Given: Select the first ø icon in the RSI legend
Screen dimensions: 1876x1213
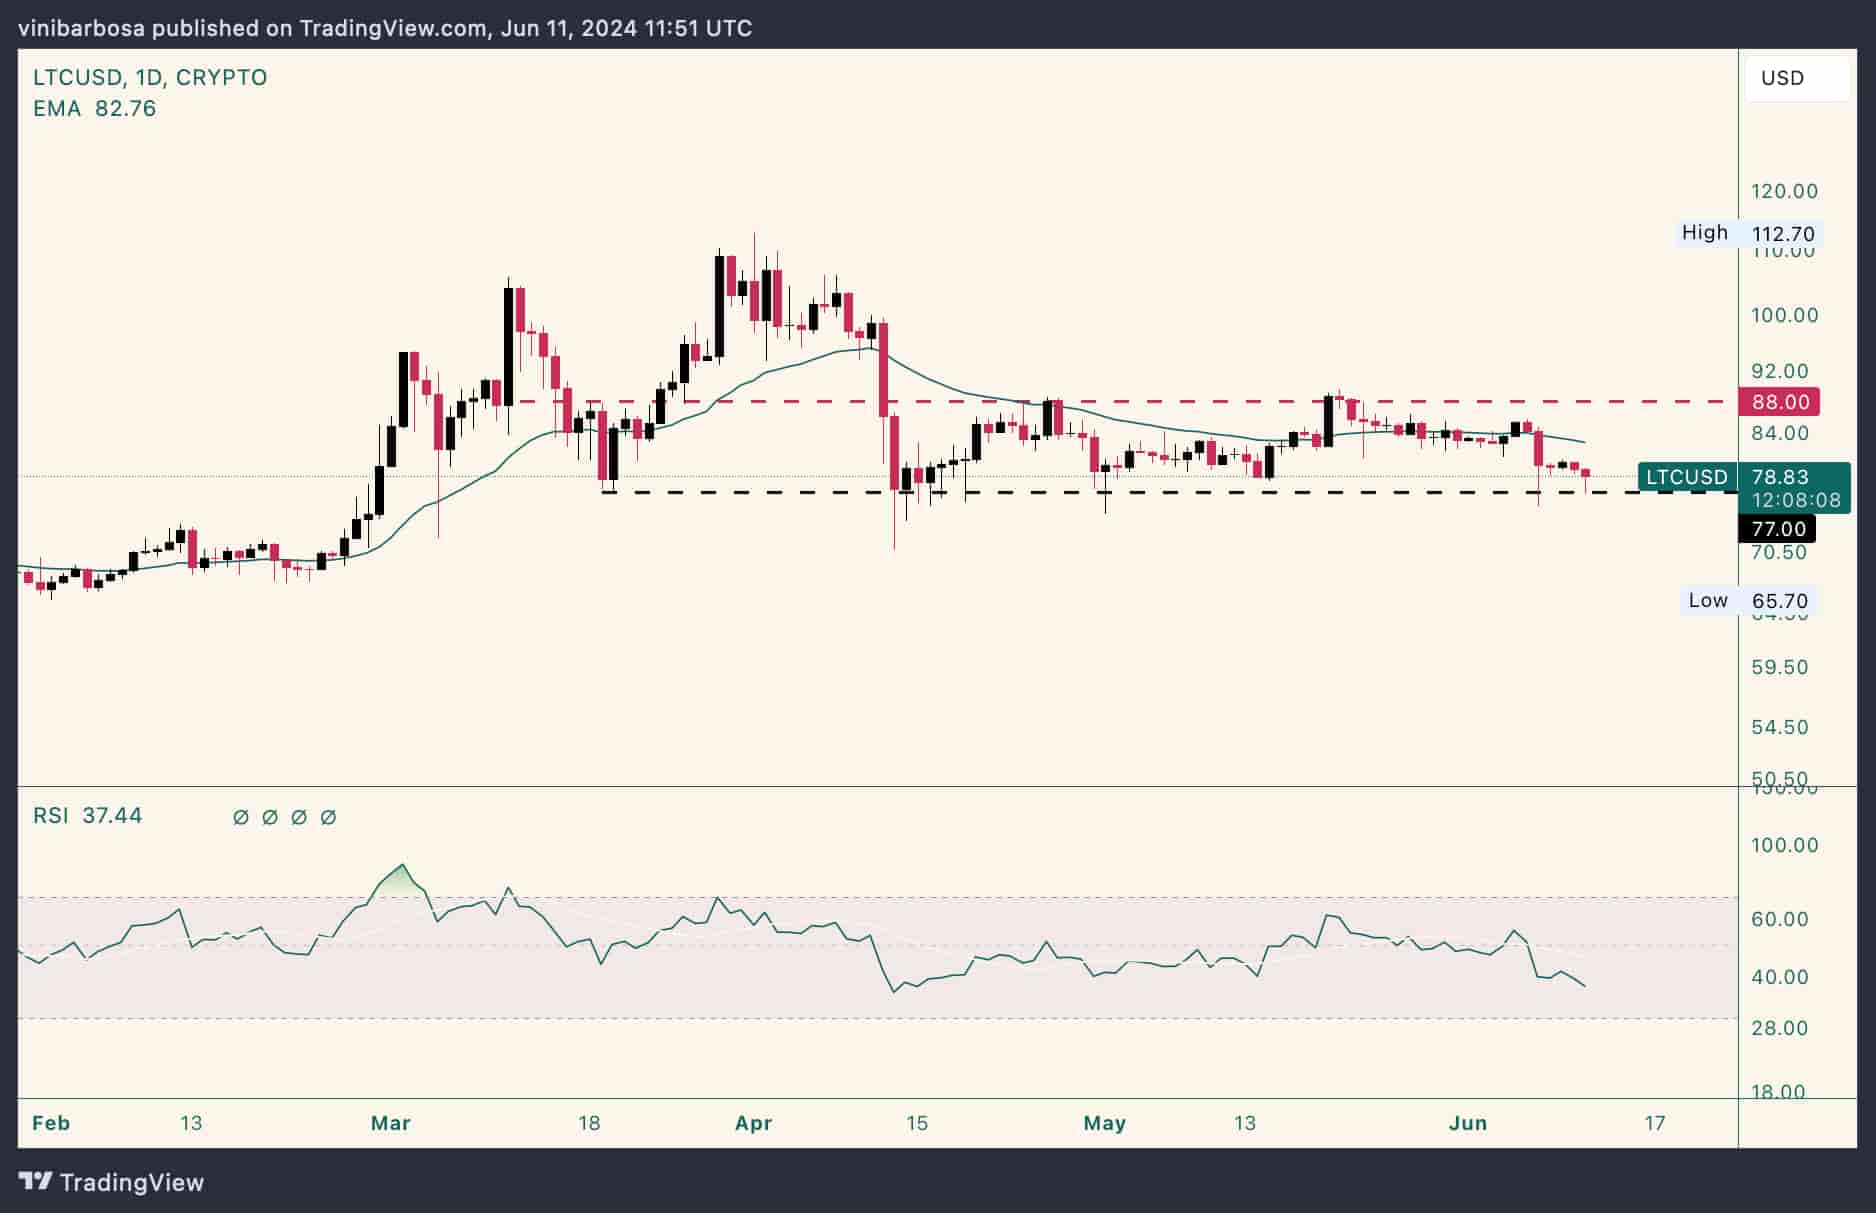Looking at the screenshot, I should pyautogui.click(x=238, y=817).
